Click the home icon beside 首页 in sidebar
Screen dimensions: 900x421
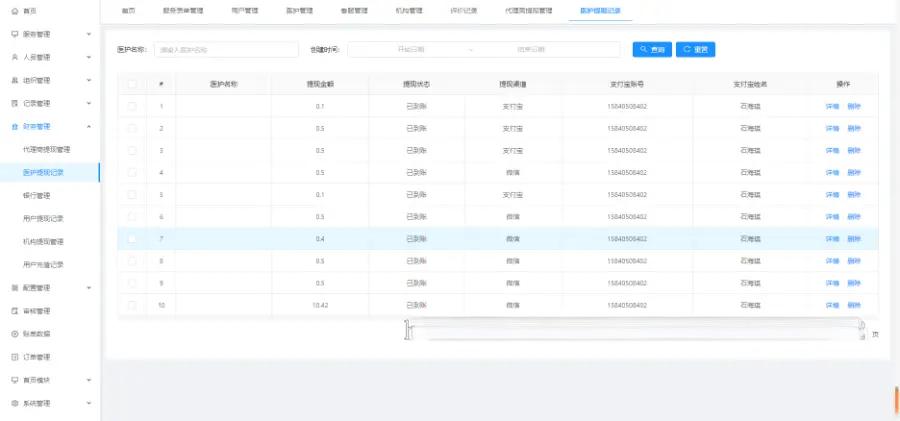pyautogui.click(x=15, y=11)
